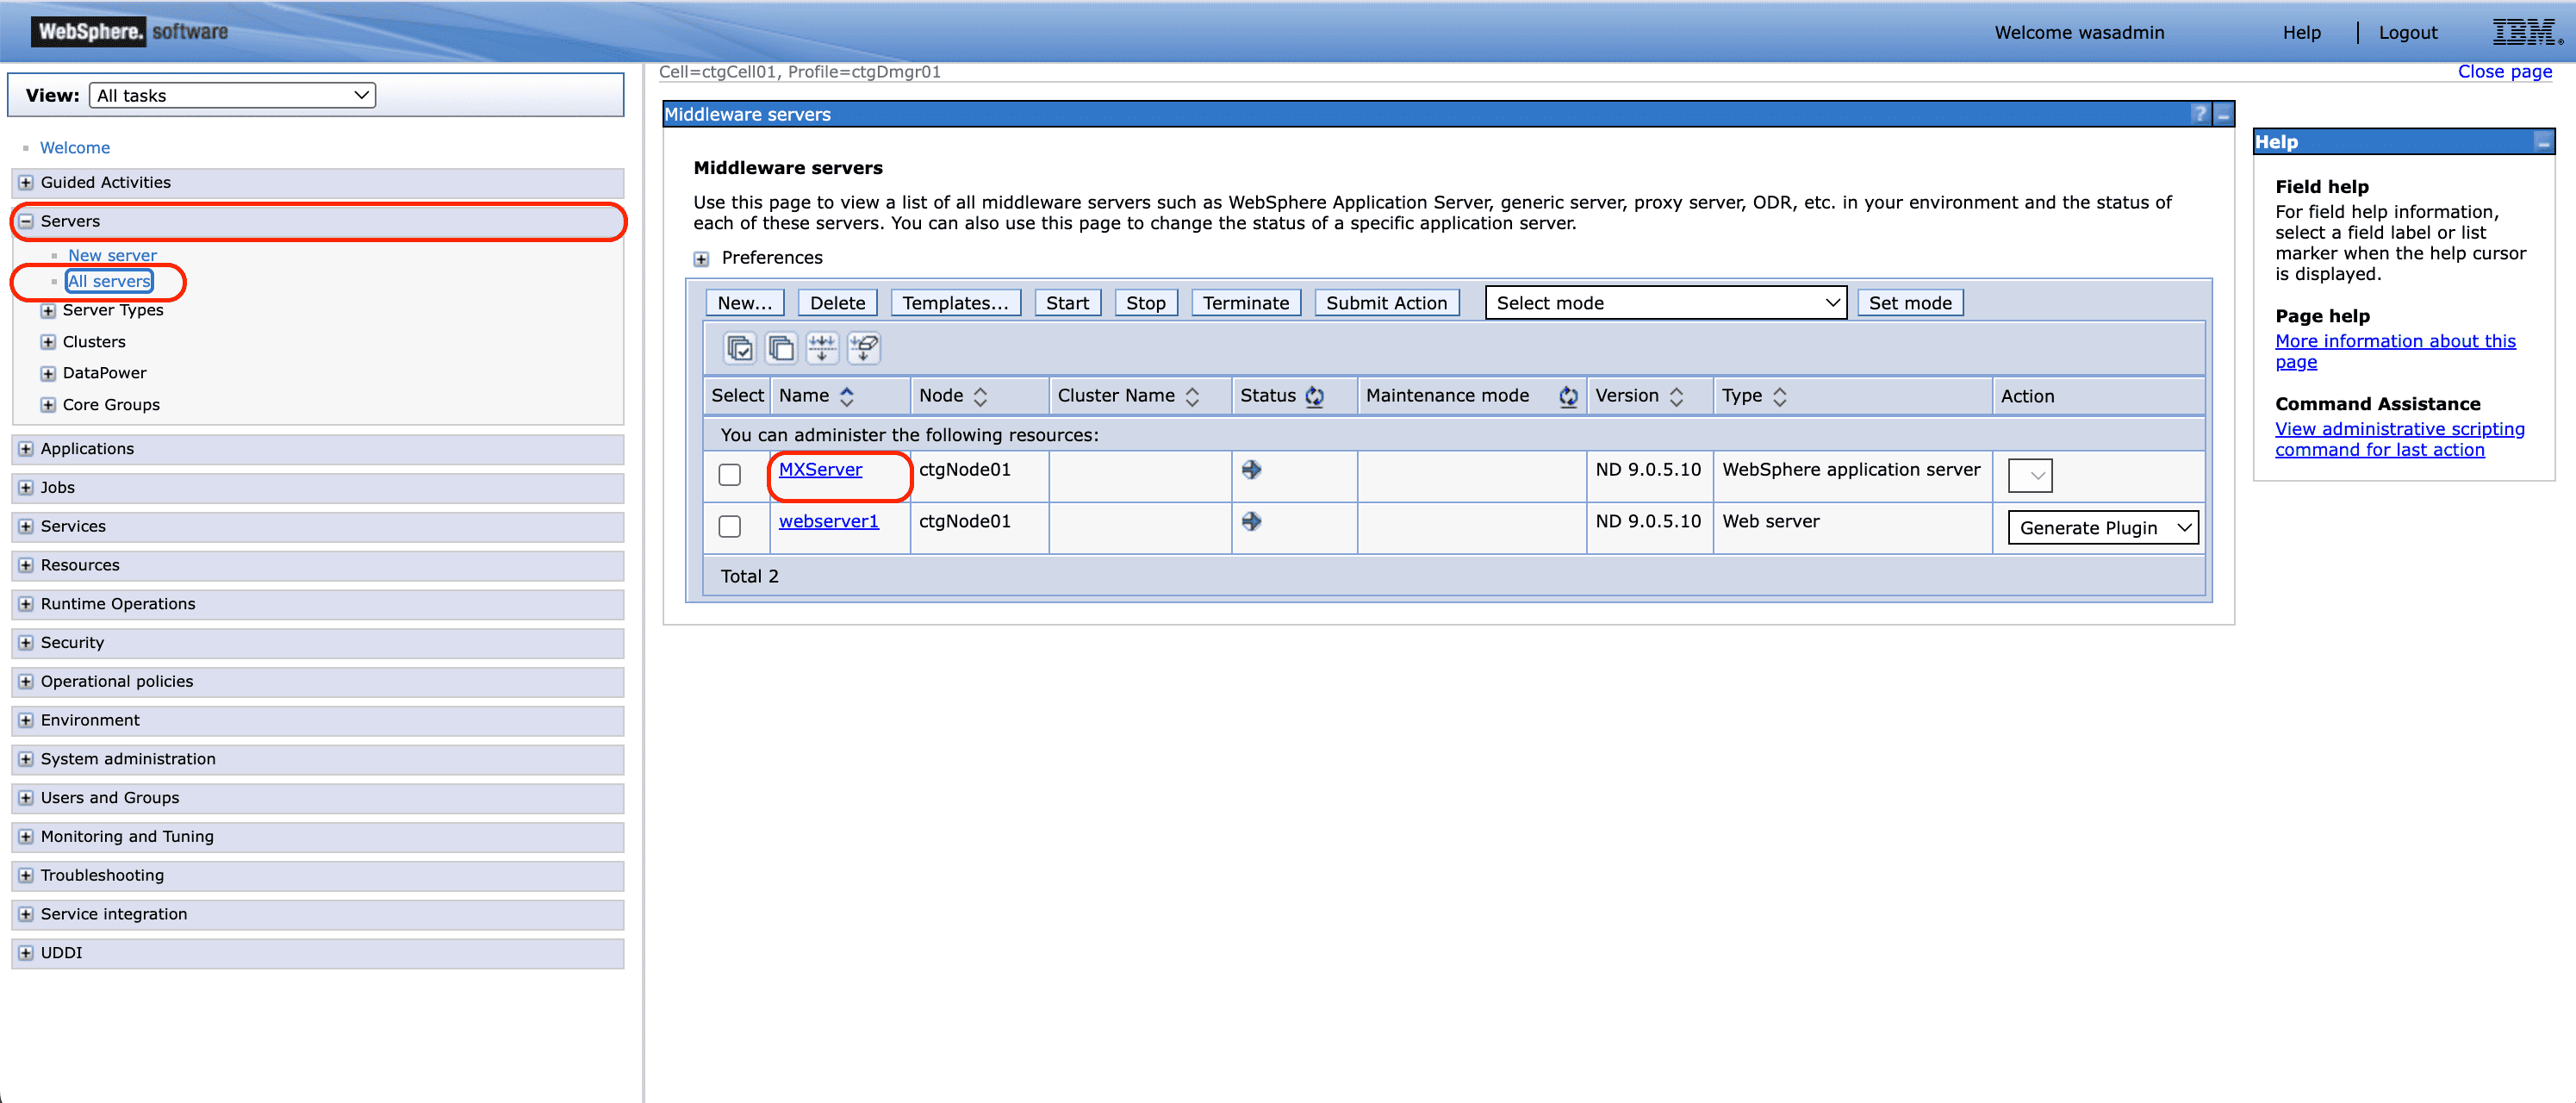Click the Clear Filter Value icon

[x=863, y=348]
